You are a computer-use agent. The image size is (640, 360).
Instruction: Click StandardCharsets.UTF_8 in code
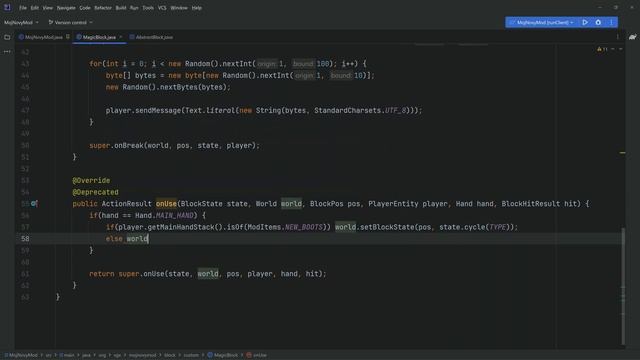point(360,111)
